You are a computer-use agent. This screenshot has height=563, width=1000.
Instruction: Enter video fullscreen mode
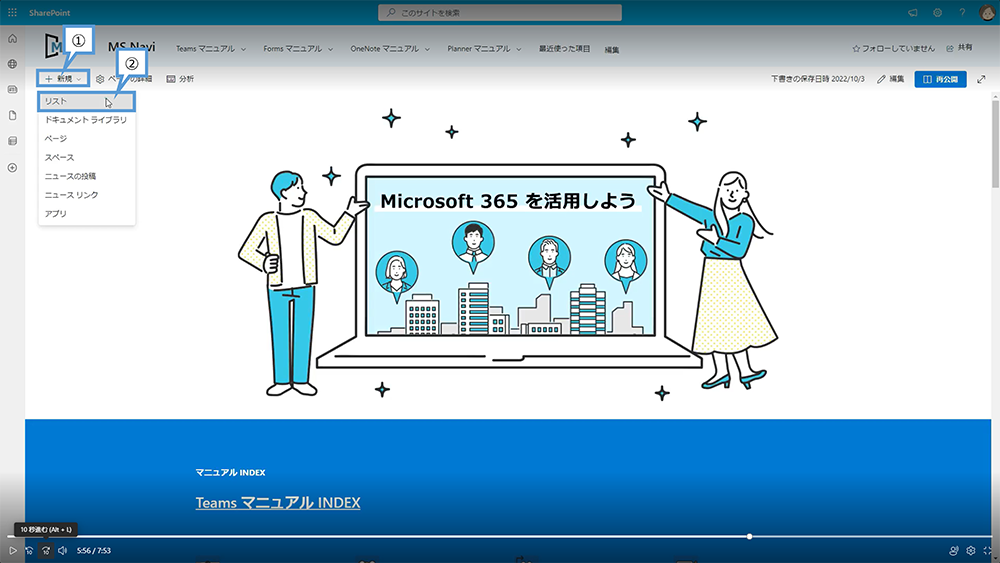(988, 550)
